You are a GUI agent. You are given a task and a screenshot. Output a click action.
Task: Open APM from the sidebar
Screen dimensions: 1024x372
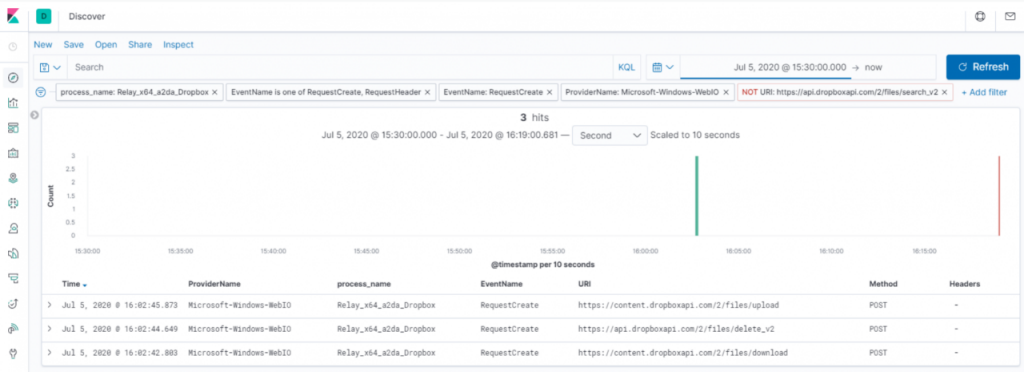13,278
